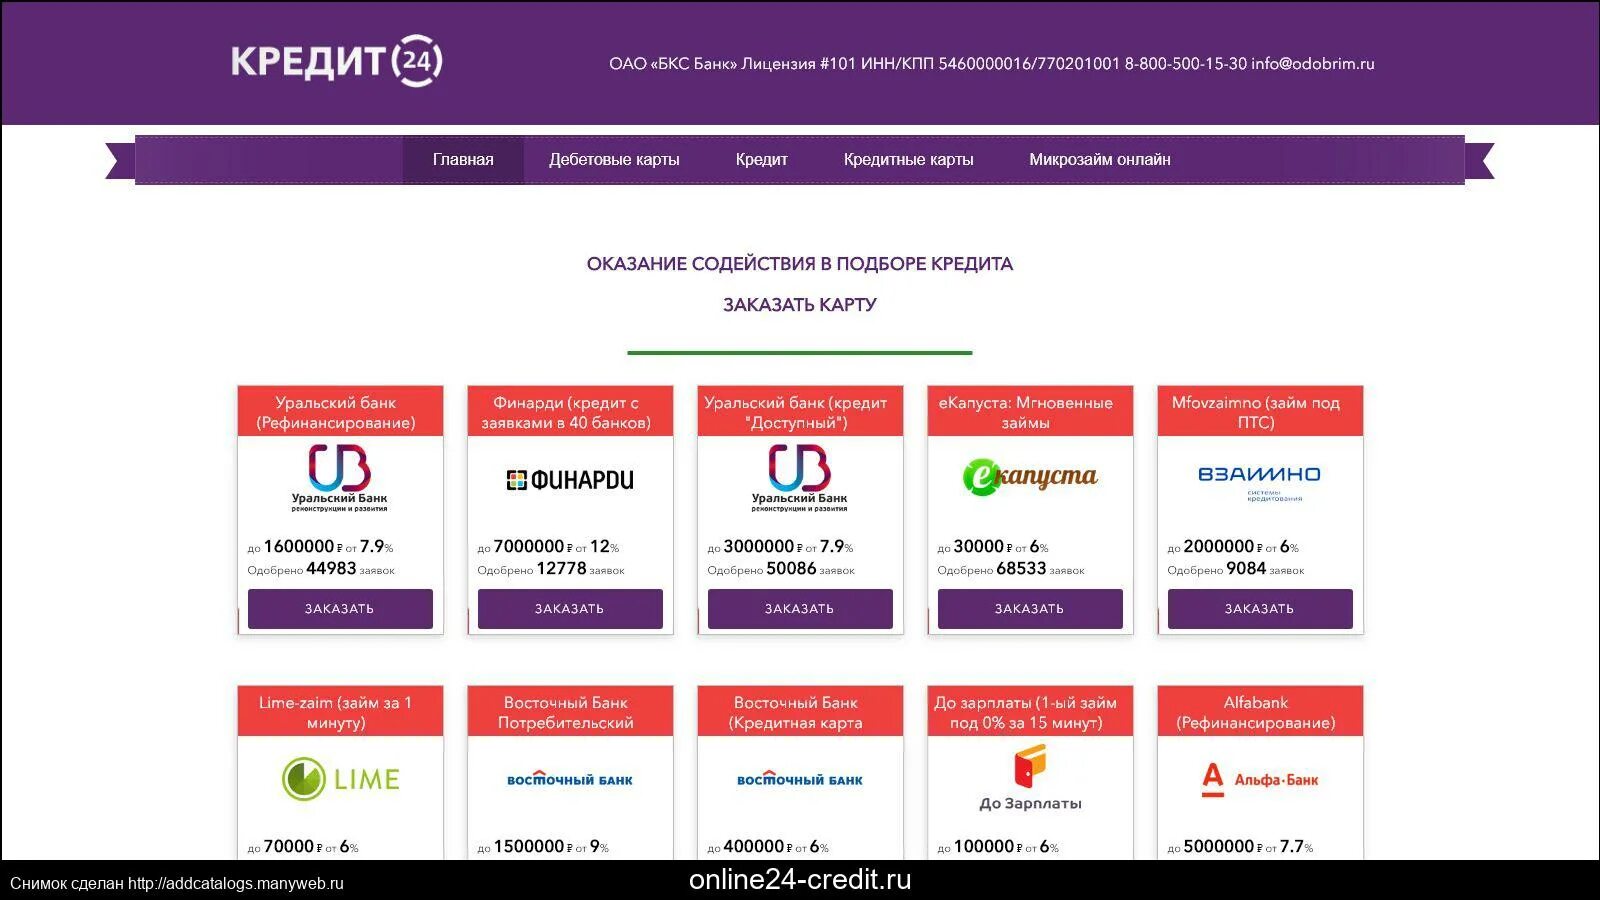The height and width of the screenshot is (900, 1600).
Task: Click 'до 7000000' amount text
Action: (520, 547)
